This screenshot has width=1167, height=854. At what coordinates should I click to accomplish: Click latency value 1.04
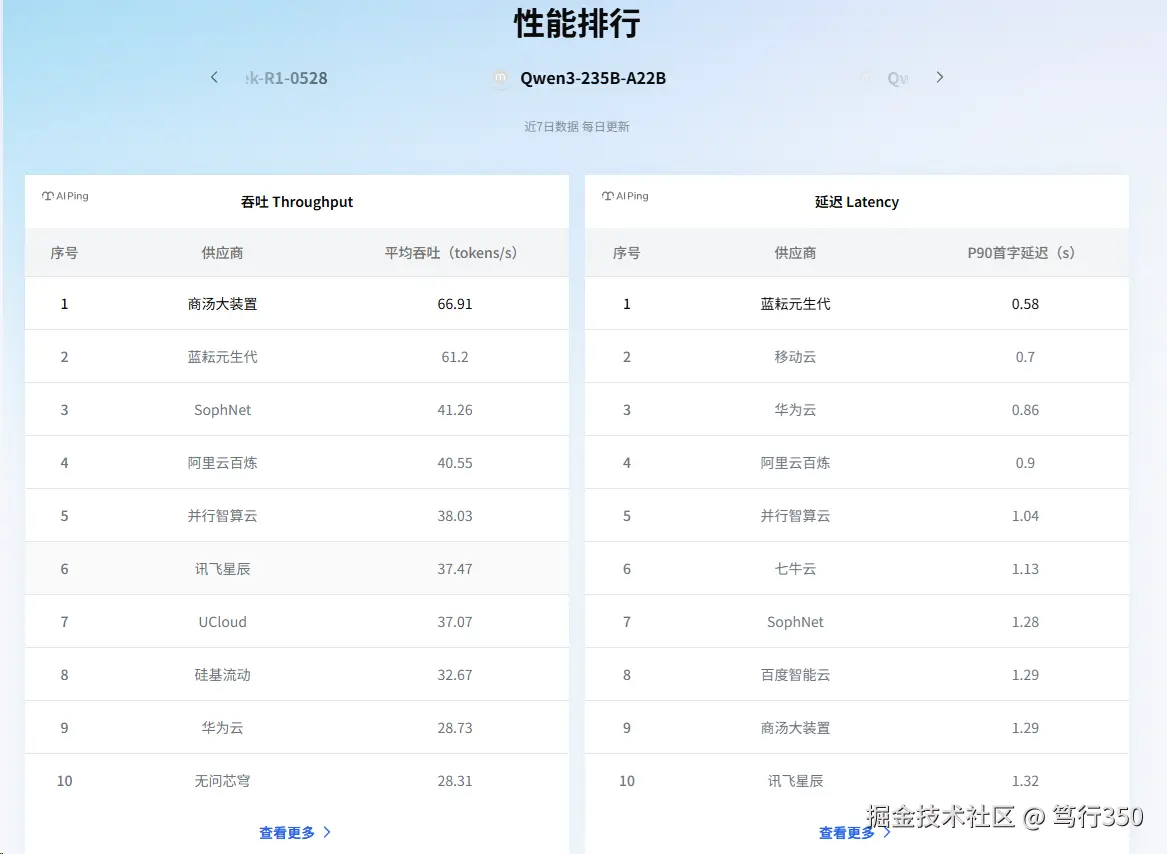(1025, 515)
